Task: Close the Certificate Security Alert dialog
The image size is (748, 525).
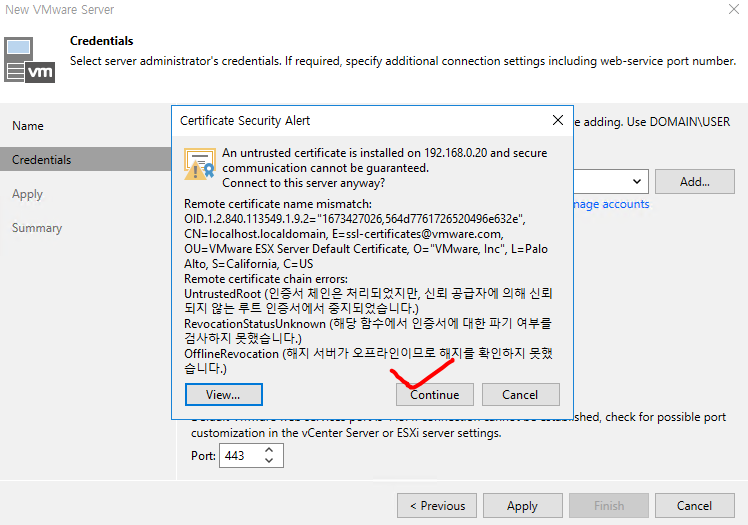Action: (x=558, y=120)
